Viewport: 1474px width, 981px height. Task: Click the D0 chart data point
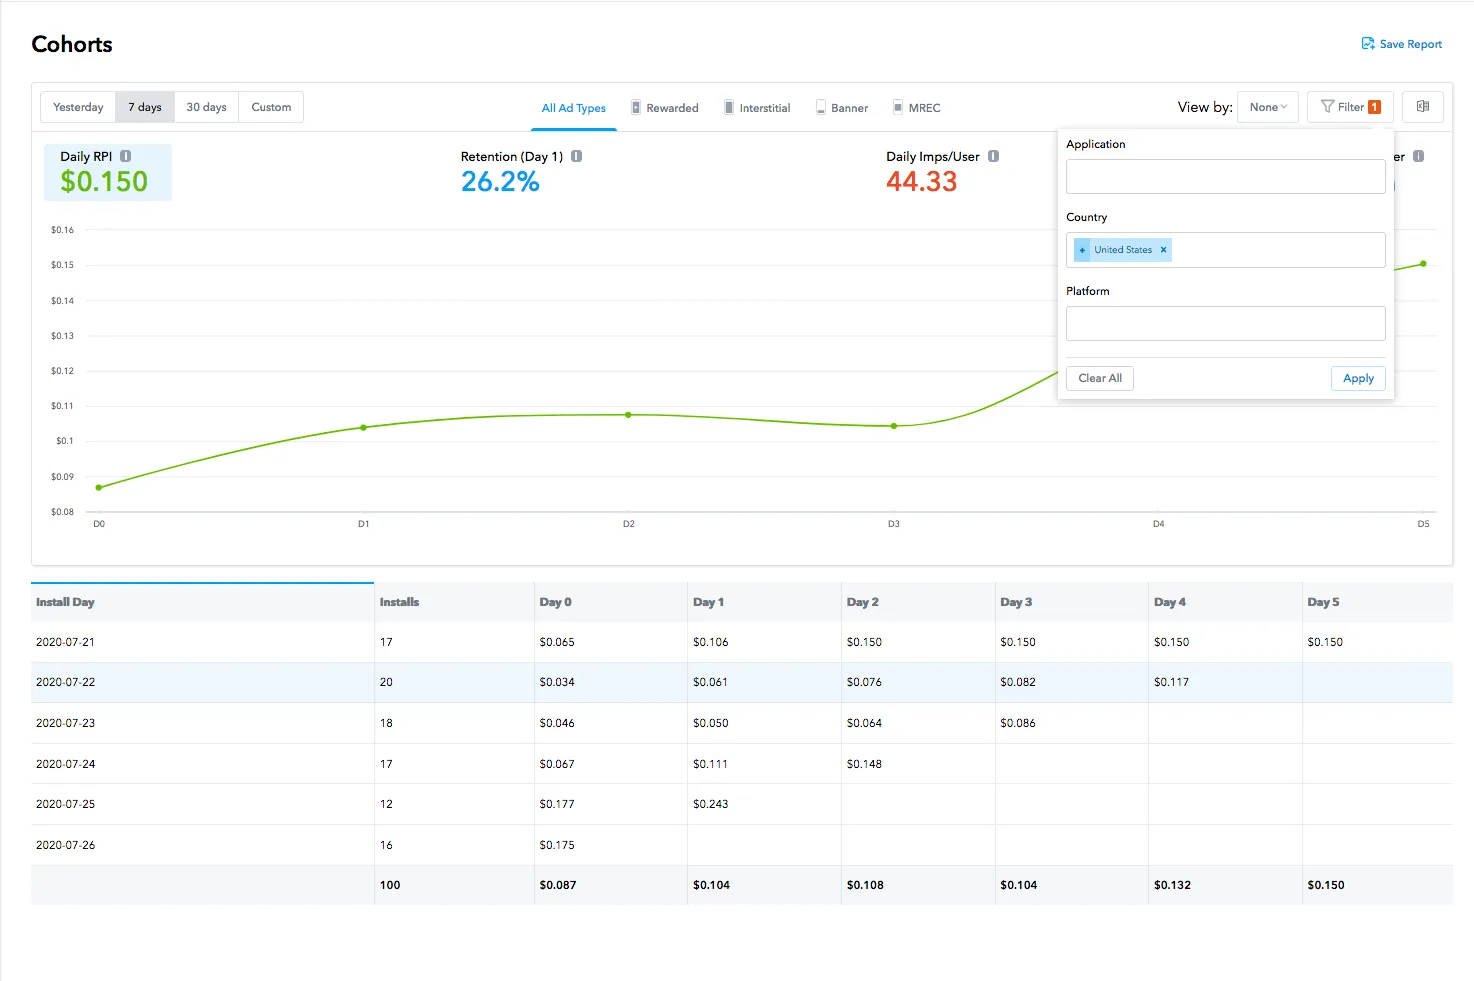tap(98, 488)
